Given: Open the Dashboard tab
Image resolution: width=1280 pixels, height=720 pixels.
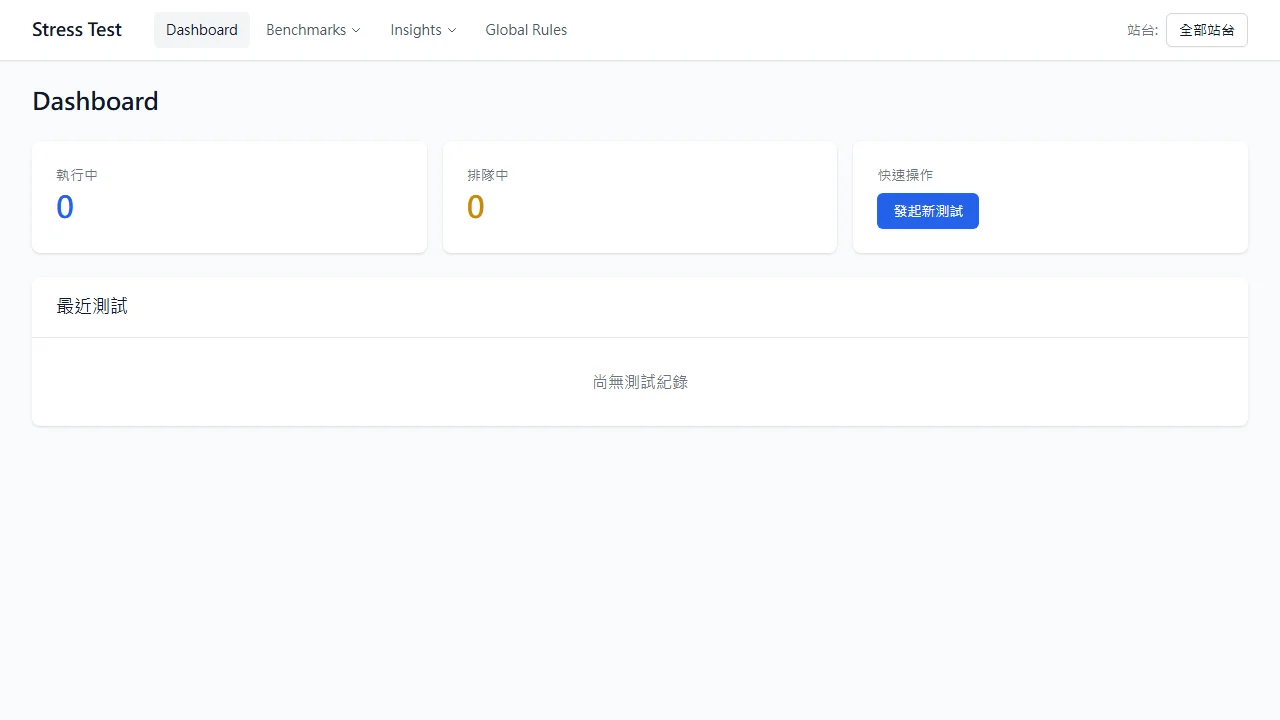Looking at the screenshot, I should click(202, 30).
